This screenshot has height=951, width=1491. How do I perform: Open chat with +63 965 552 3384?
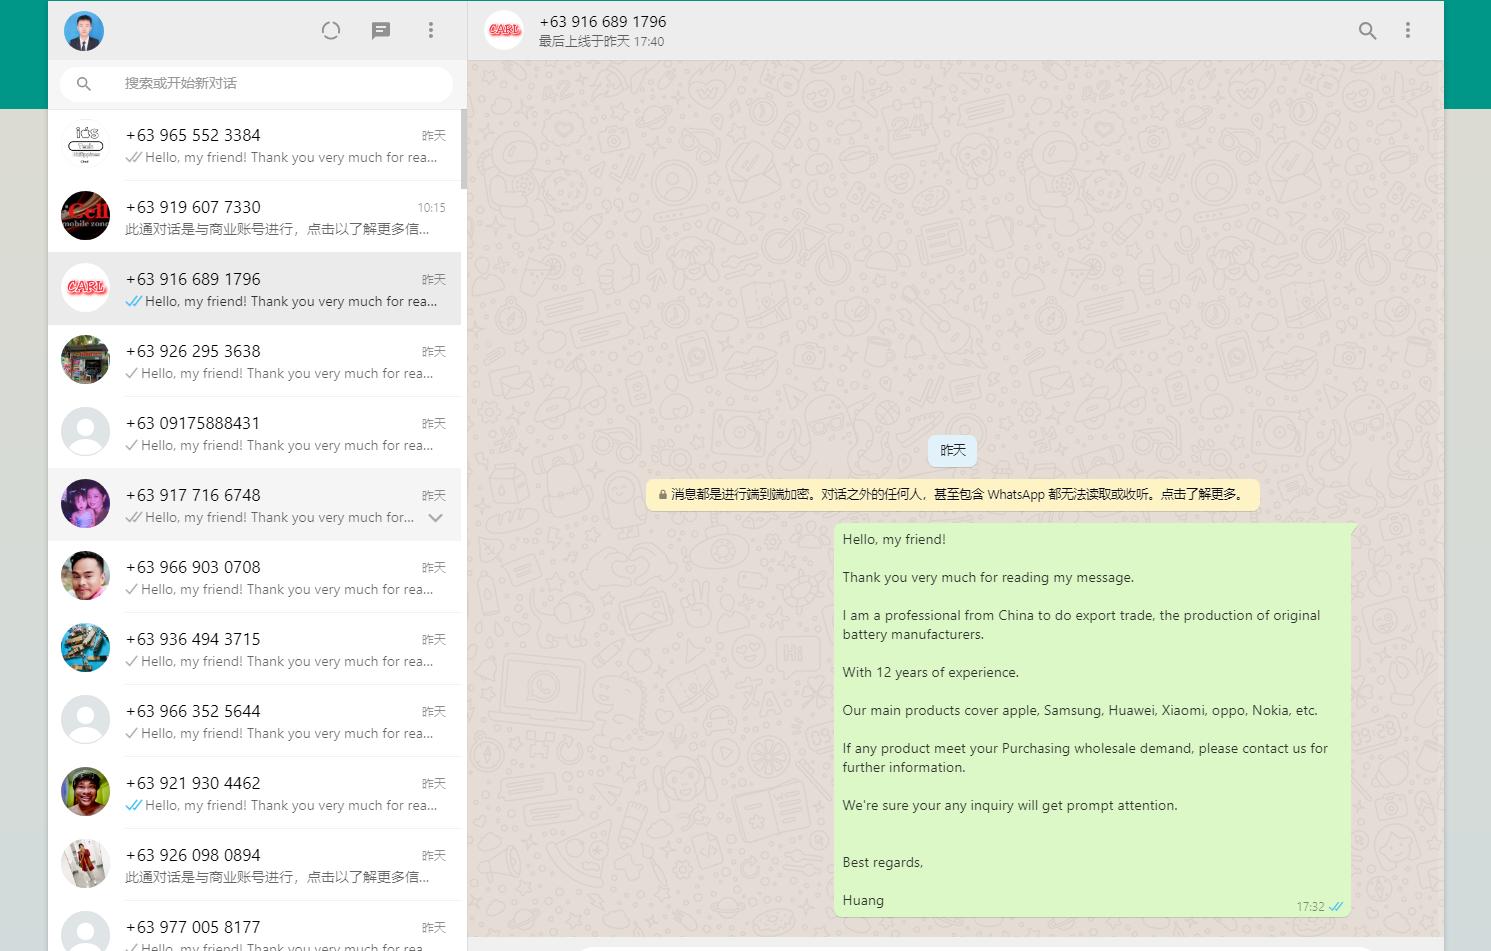coord(255,145)
